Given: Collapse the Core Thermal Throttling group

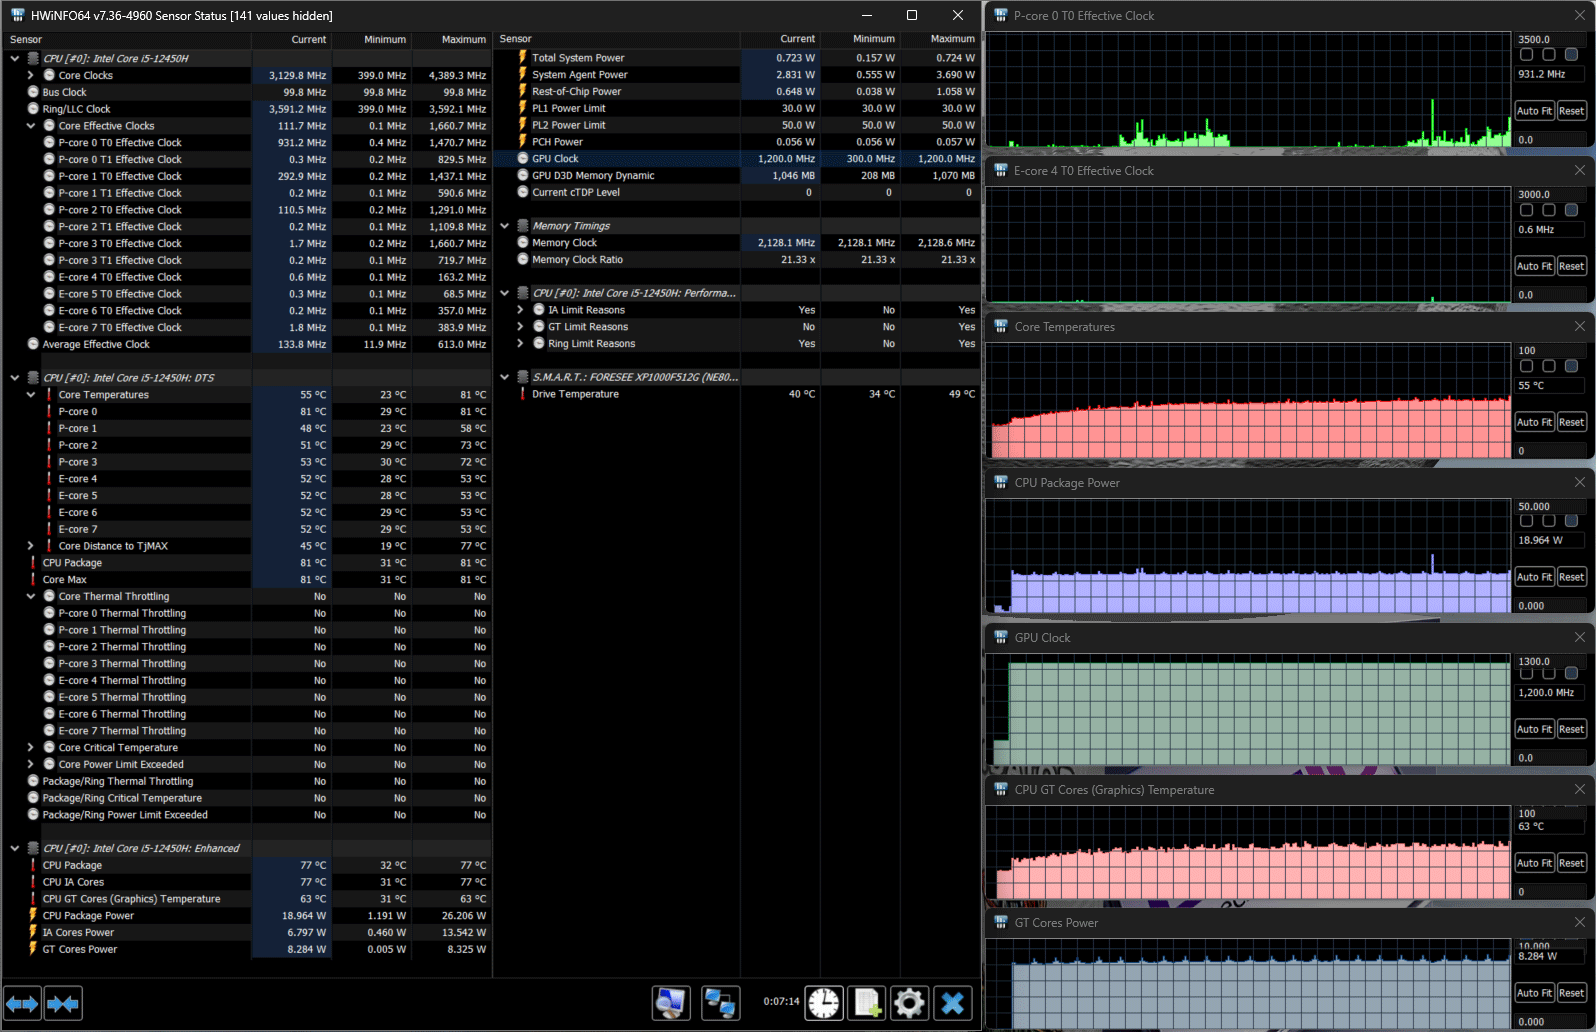Looking at the screenshot, I should point(31,596).
